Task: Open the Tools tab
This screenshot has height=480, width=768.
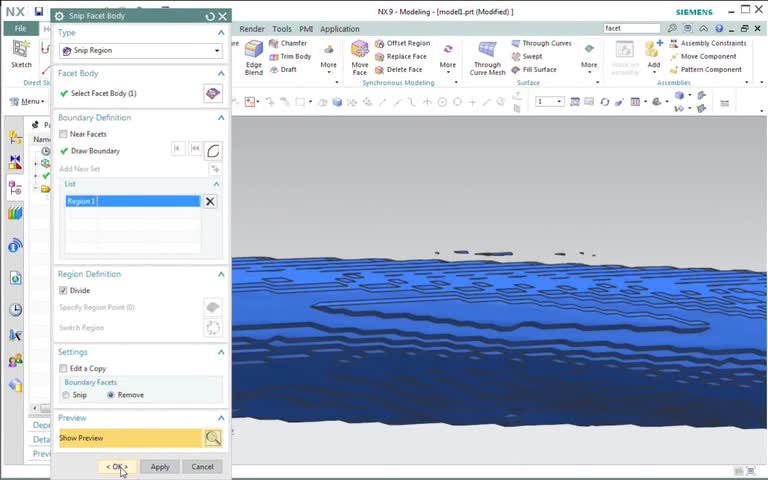Action: point(282,29)
